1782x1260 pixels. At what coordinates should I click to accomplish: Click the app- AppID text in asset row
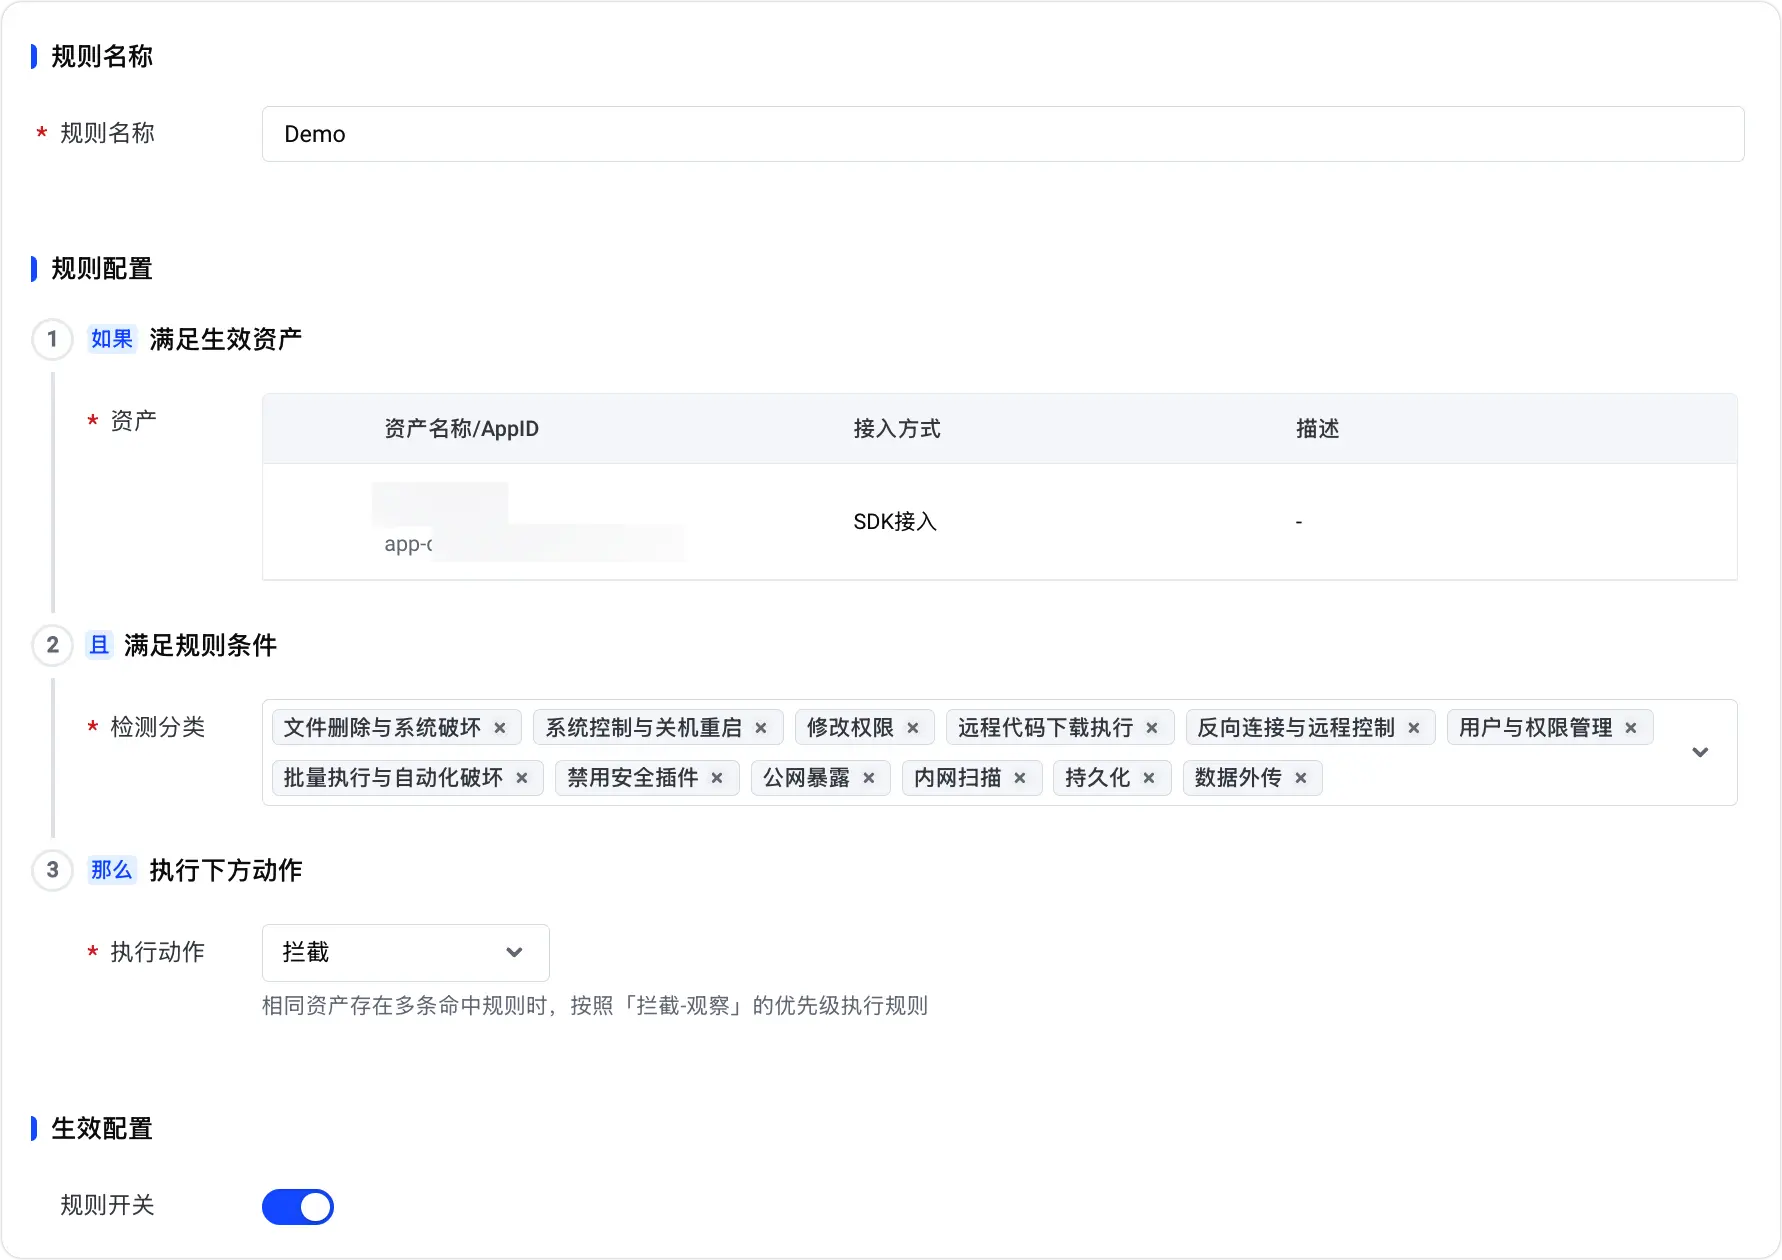(408, 545)
